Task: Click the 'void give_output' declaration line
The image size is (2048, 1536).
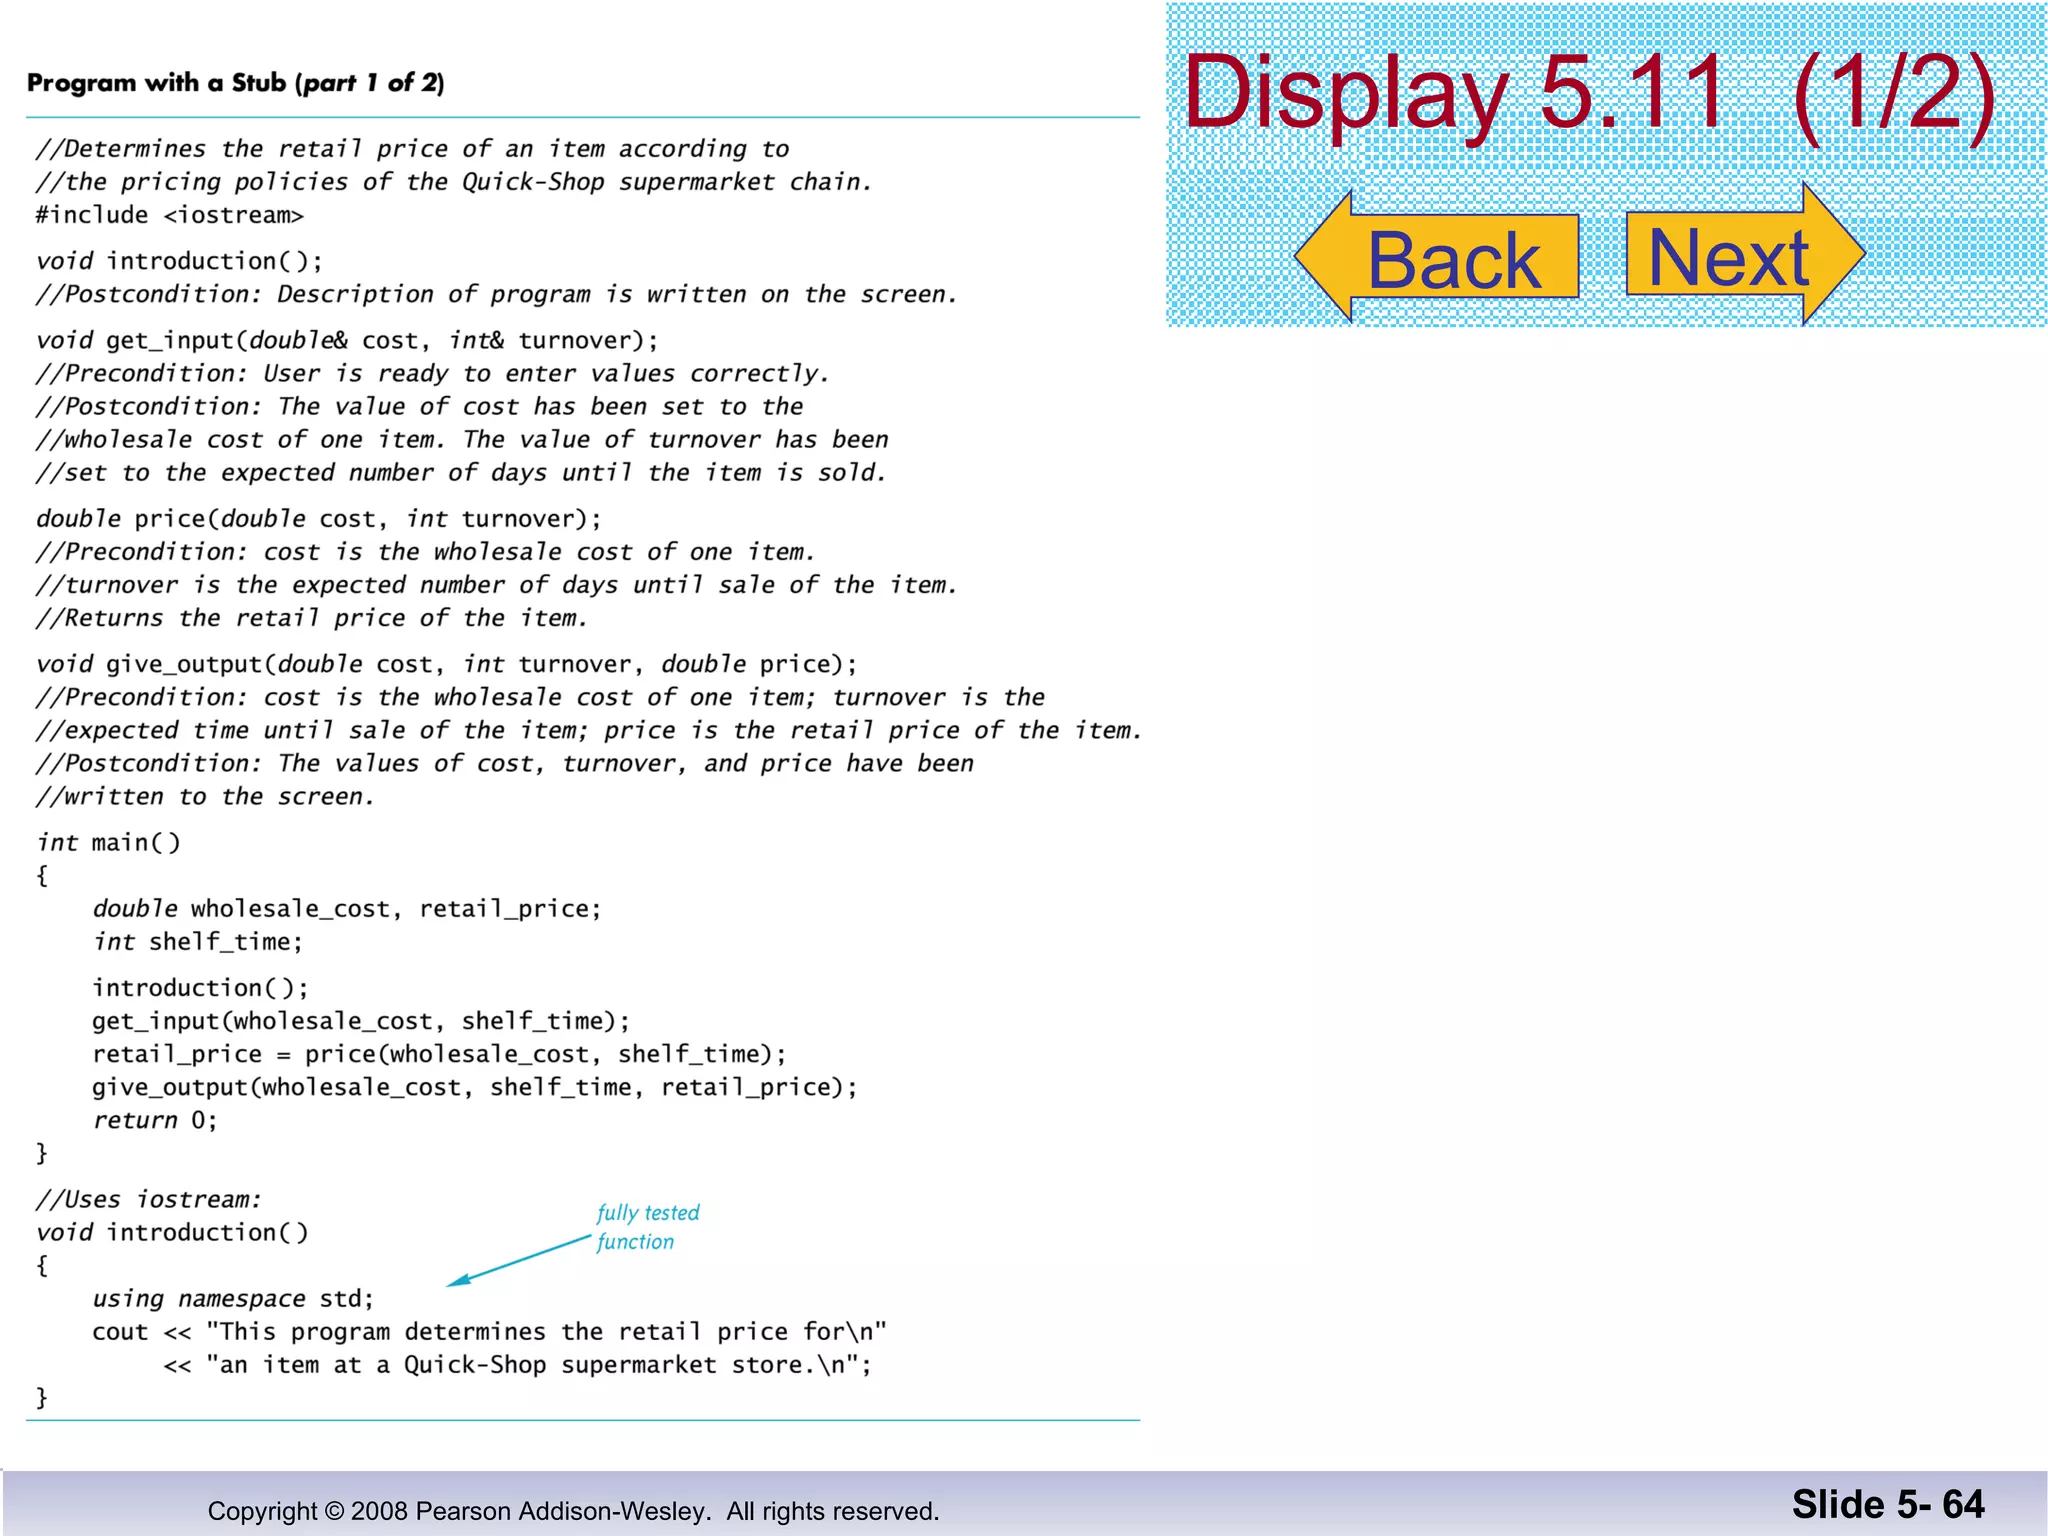Action: tap(447, 664)
